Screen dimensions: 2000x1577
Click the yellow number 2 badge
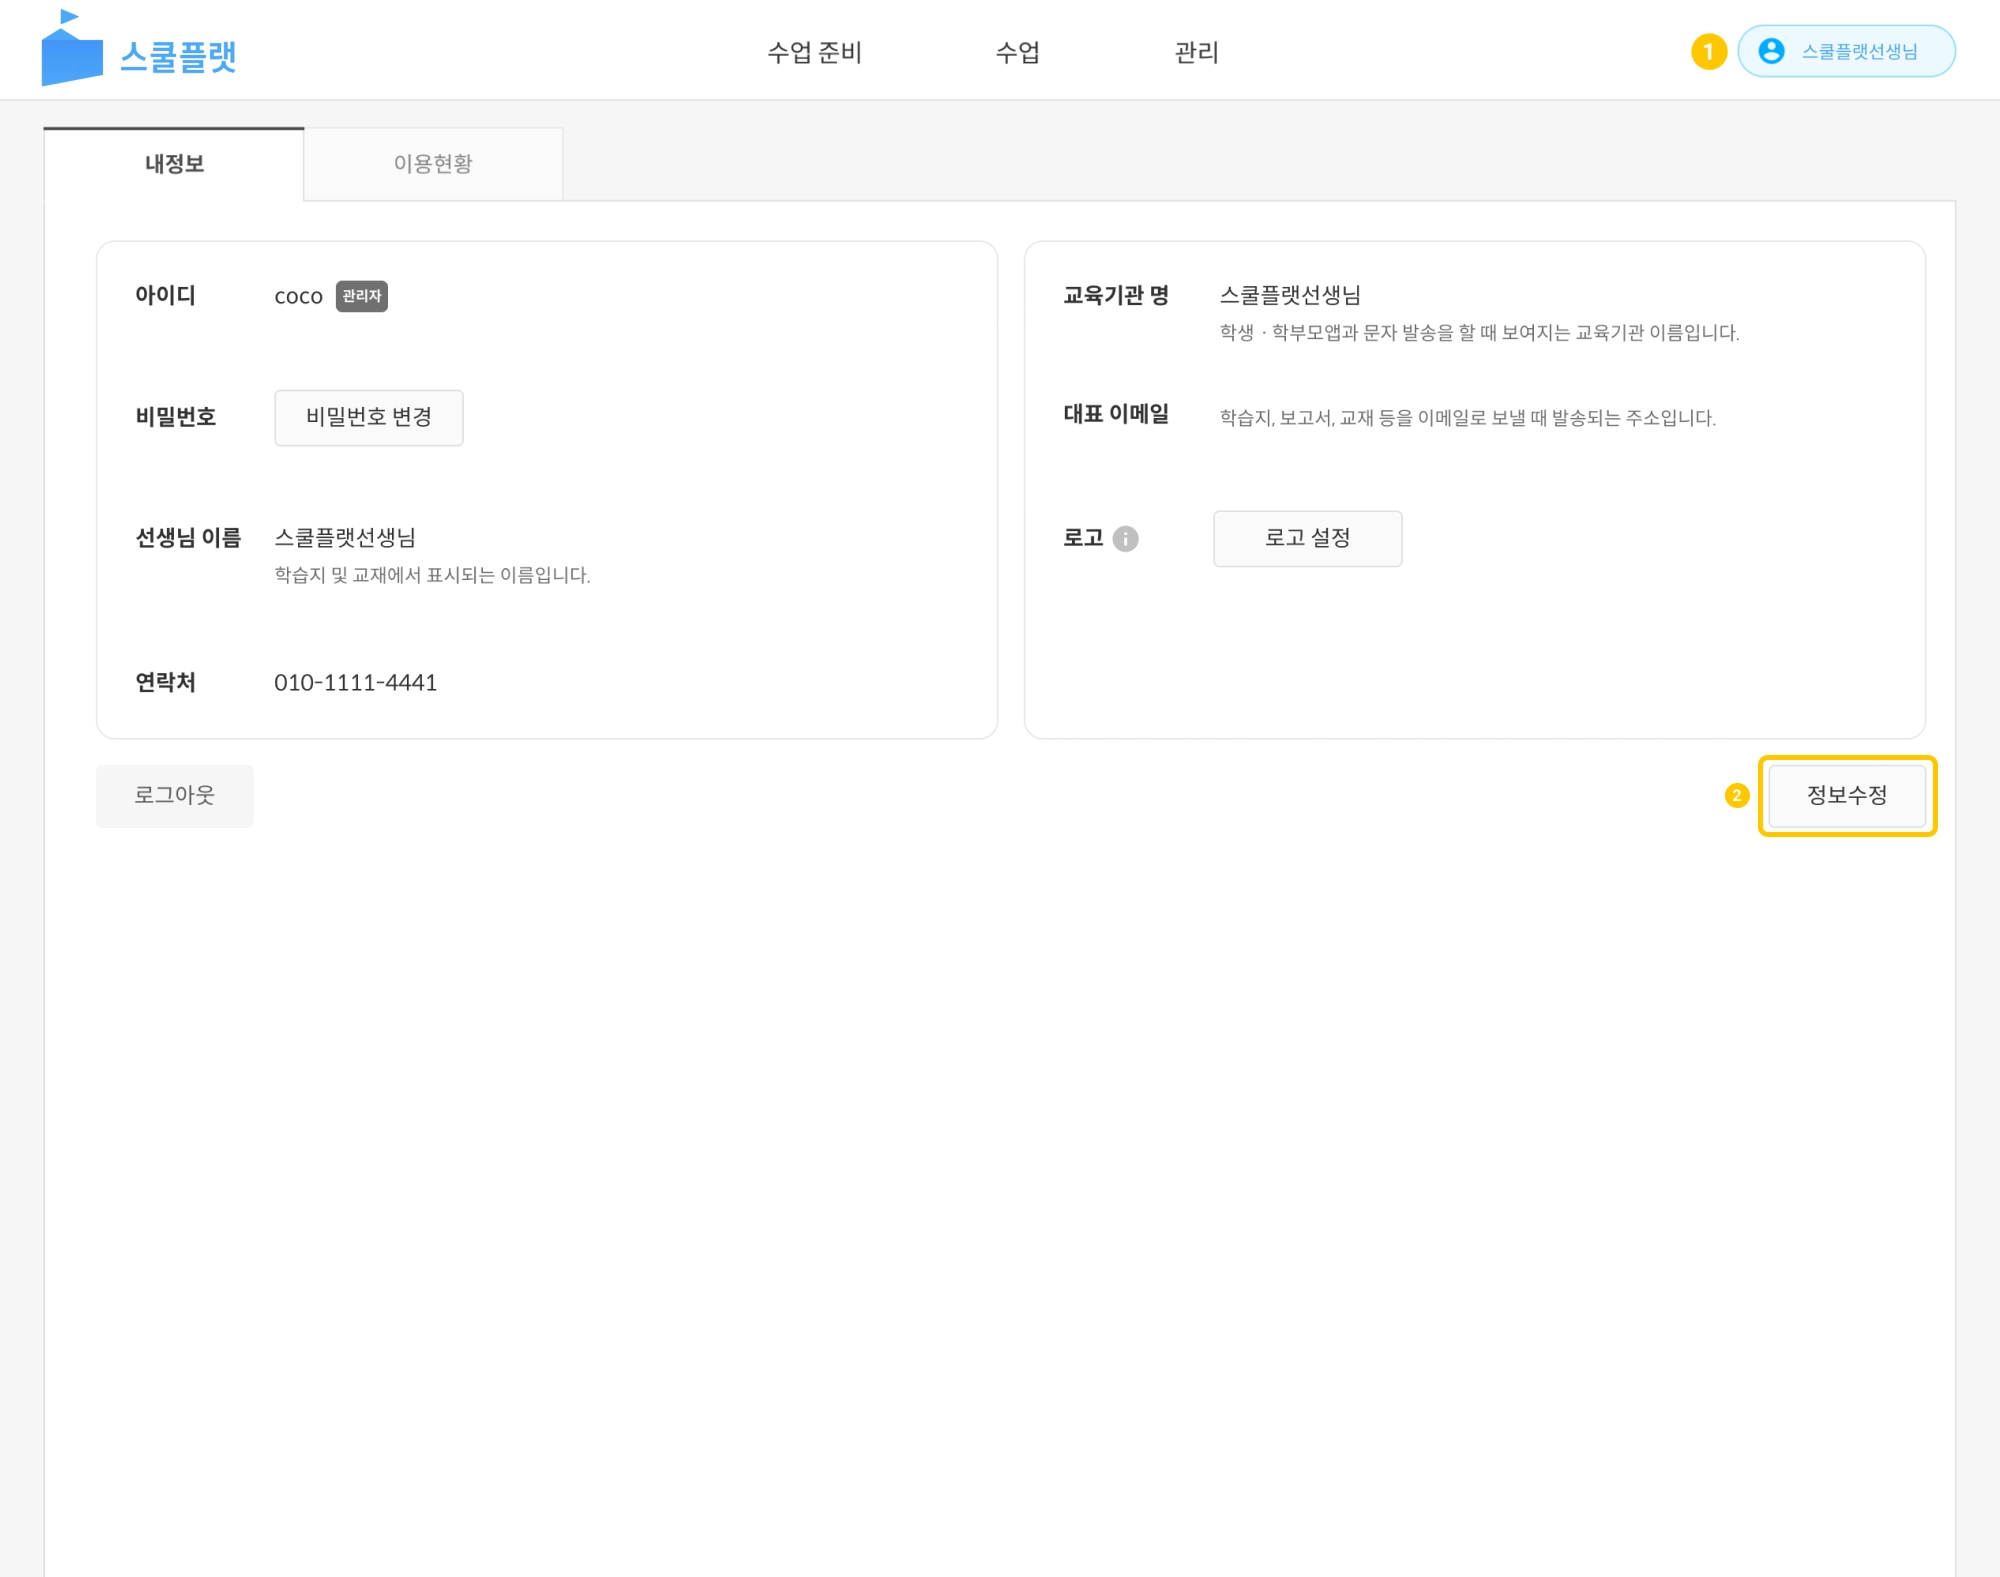click(1737, 796)
